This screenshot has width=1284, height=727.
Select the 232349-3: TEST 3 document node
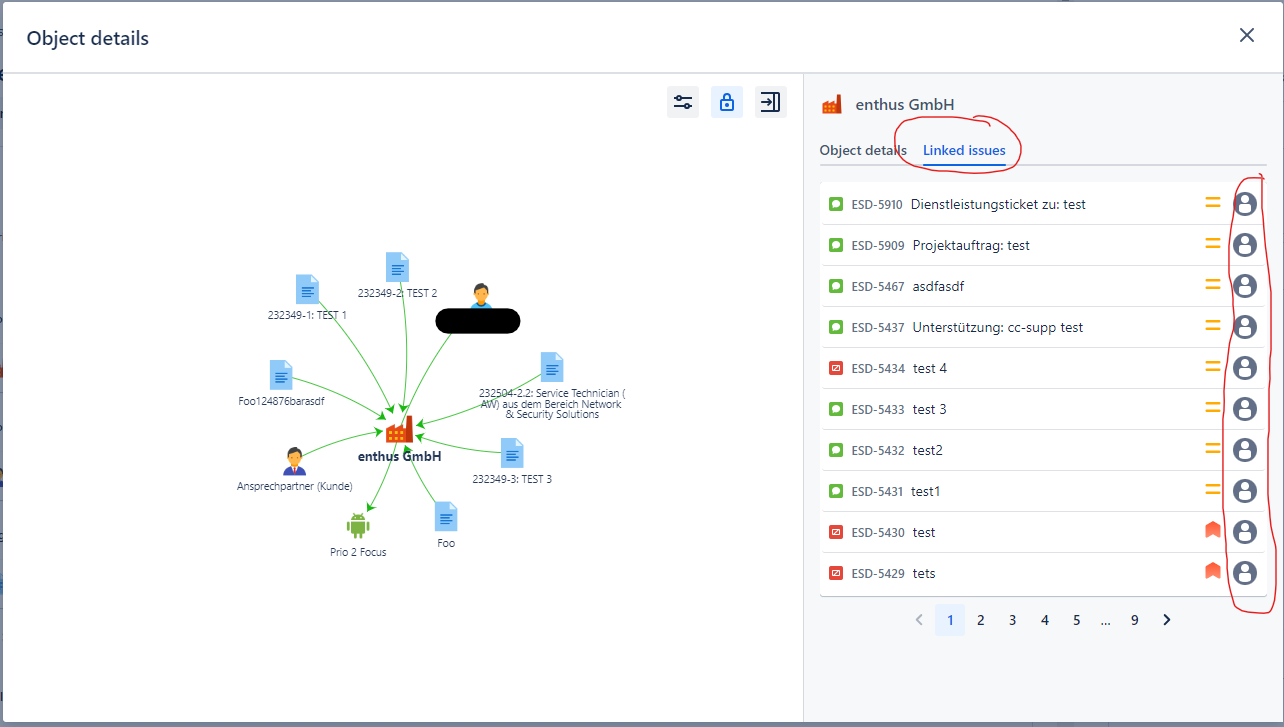pos(512,453)
